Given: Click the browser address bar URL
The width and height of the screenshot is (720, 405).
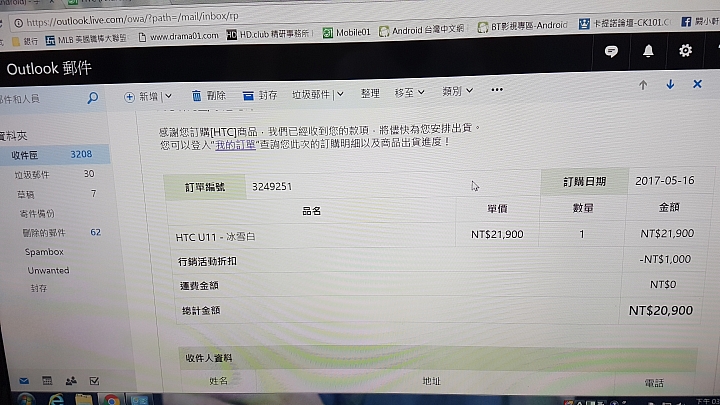Looking at the screenshot, I should (x=133, y=19).
